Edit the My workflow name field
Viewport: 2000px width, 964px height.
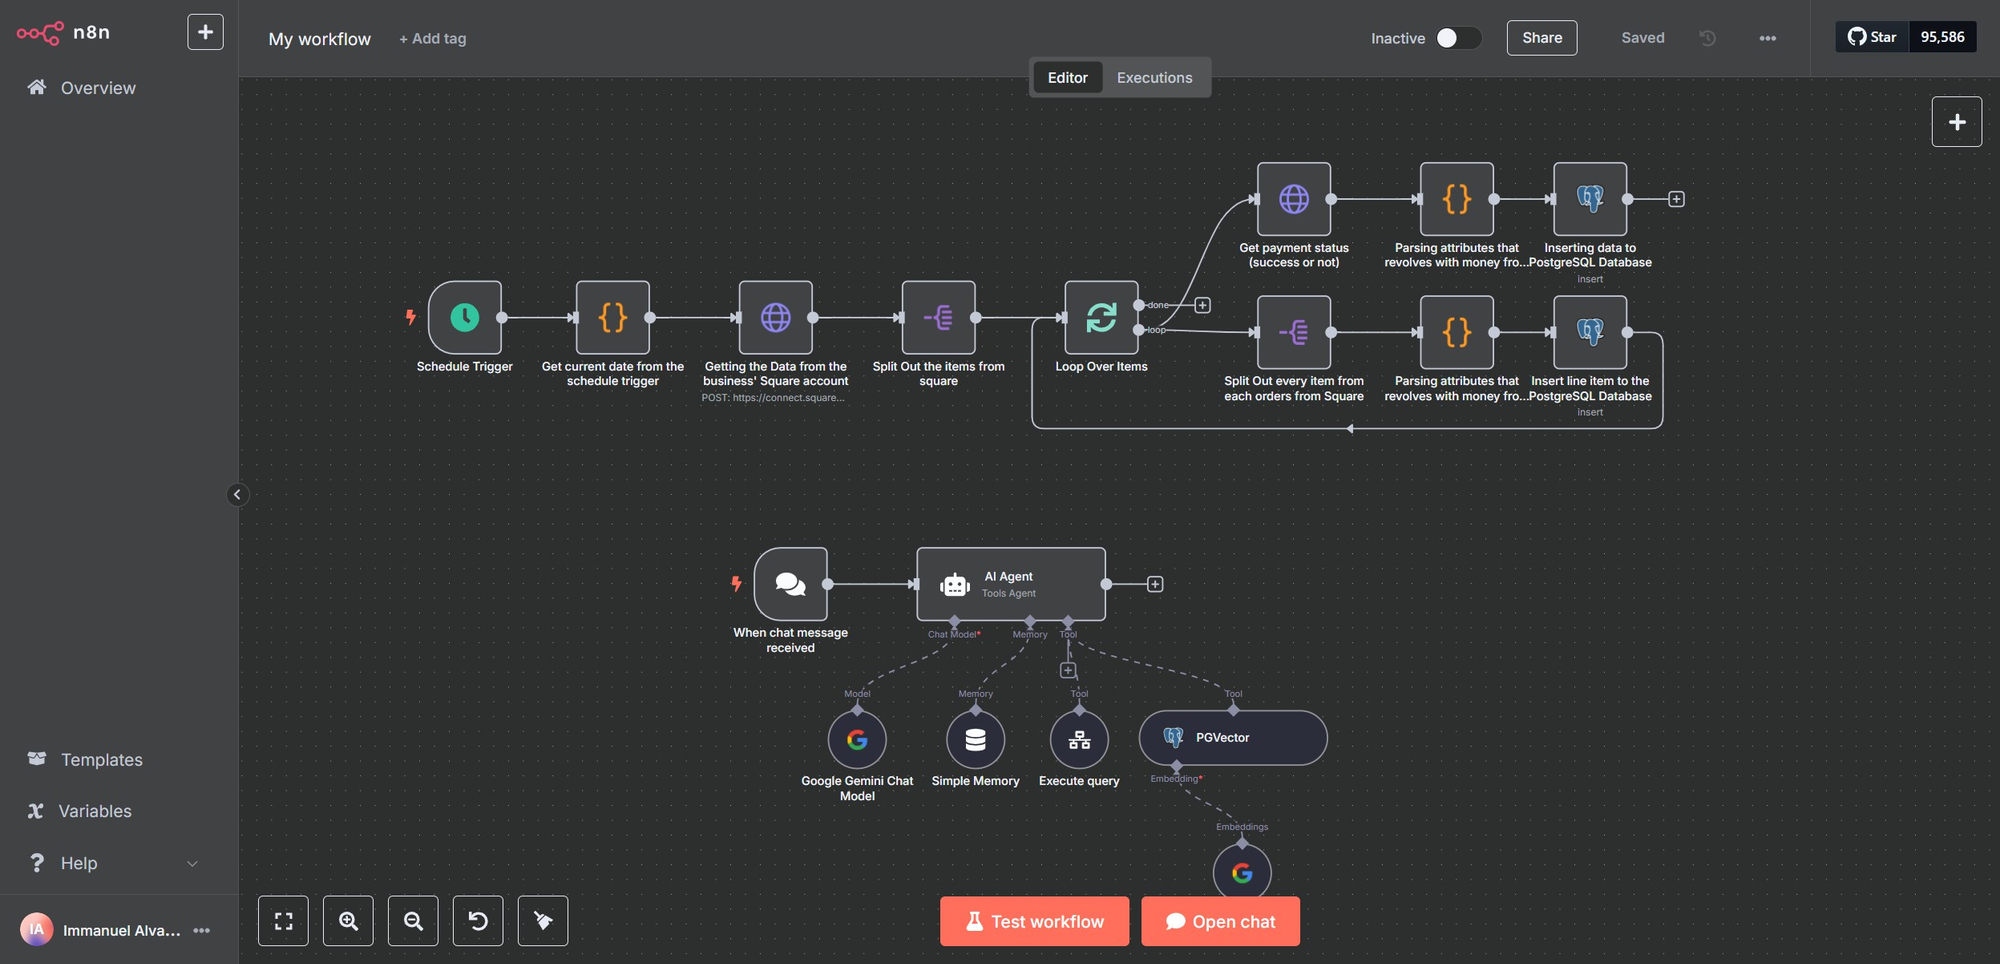point(319,39)
